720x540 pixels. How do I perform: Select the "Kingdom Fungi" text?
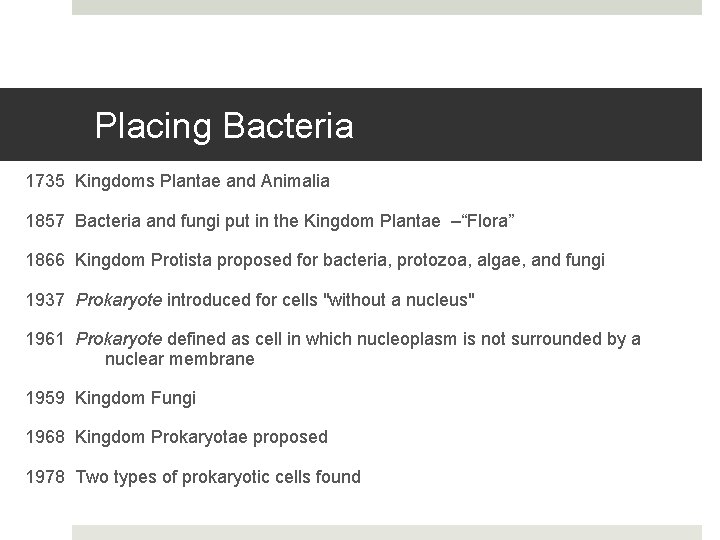point(136,398)
